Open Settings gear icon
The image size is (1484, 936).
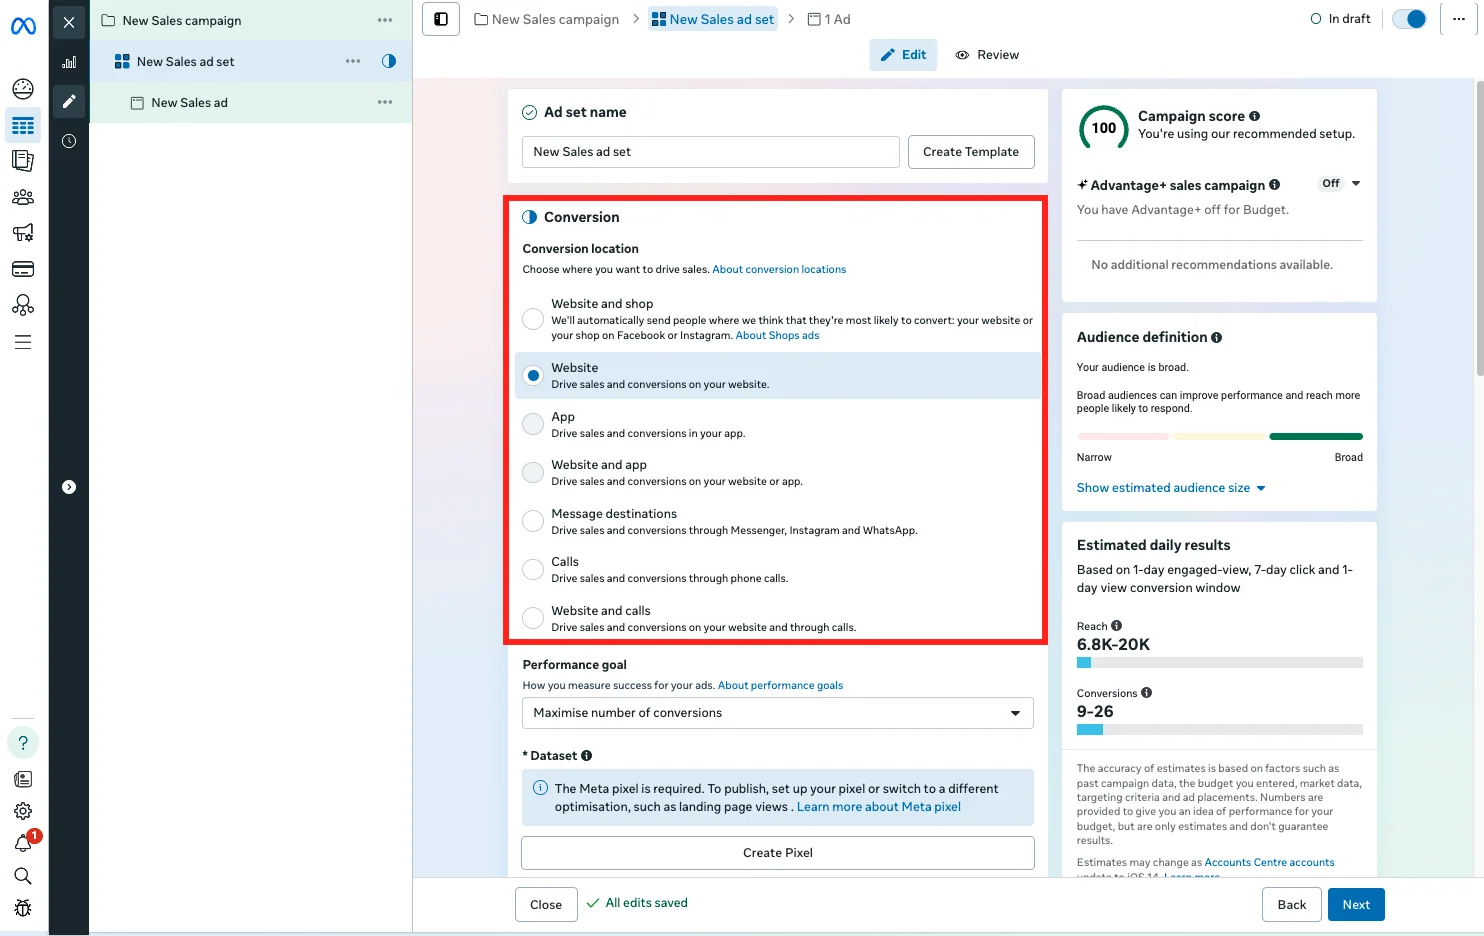[23, 811]
